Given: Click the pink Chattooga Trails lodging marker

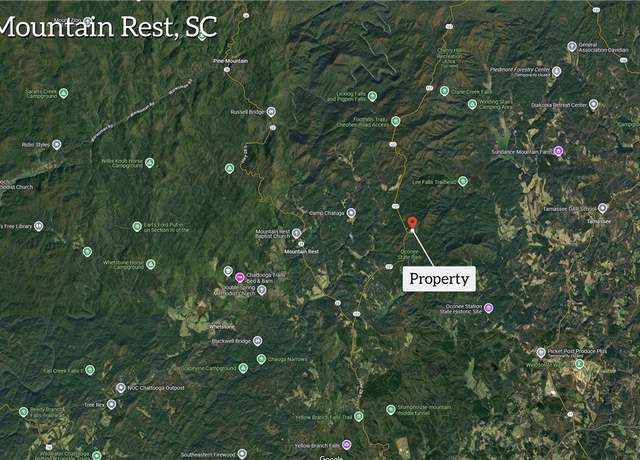Looking at the screenshot, I should 240,278.
